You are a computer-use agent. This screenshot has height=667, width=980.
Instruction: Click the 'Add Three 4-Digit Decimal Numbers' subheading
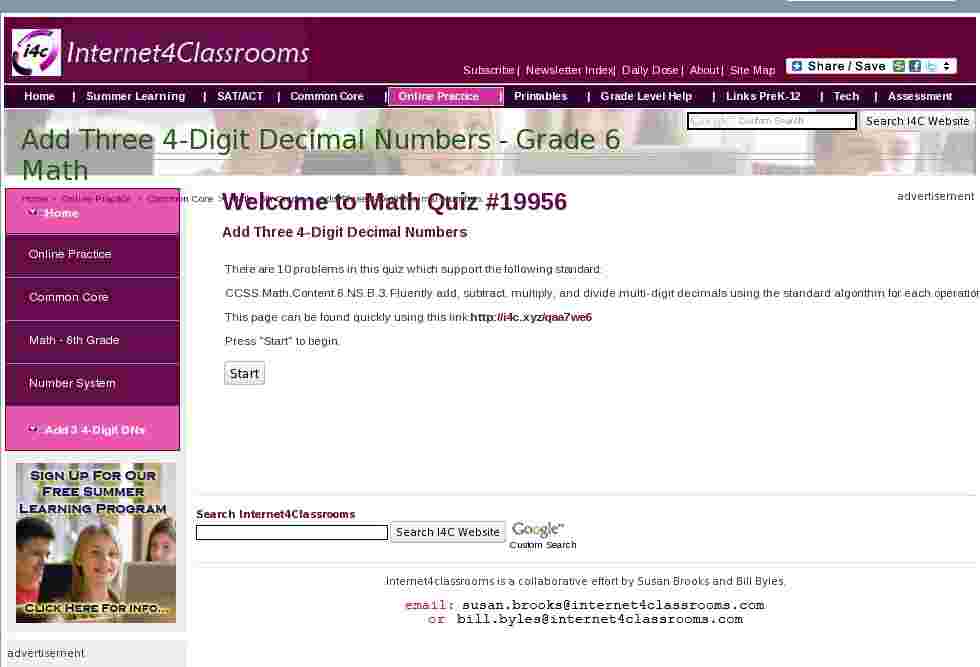(344, 232)
